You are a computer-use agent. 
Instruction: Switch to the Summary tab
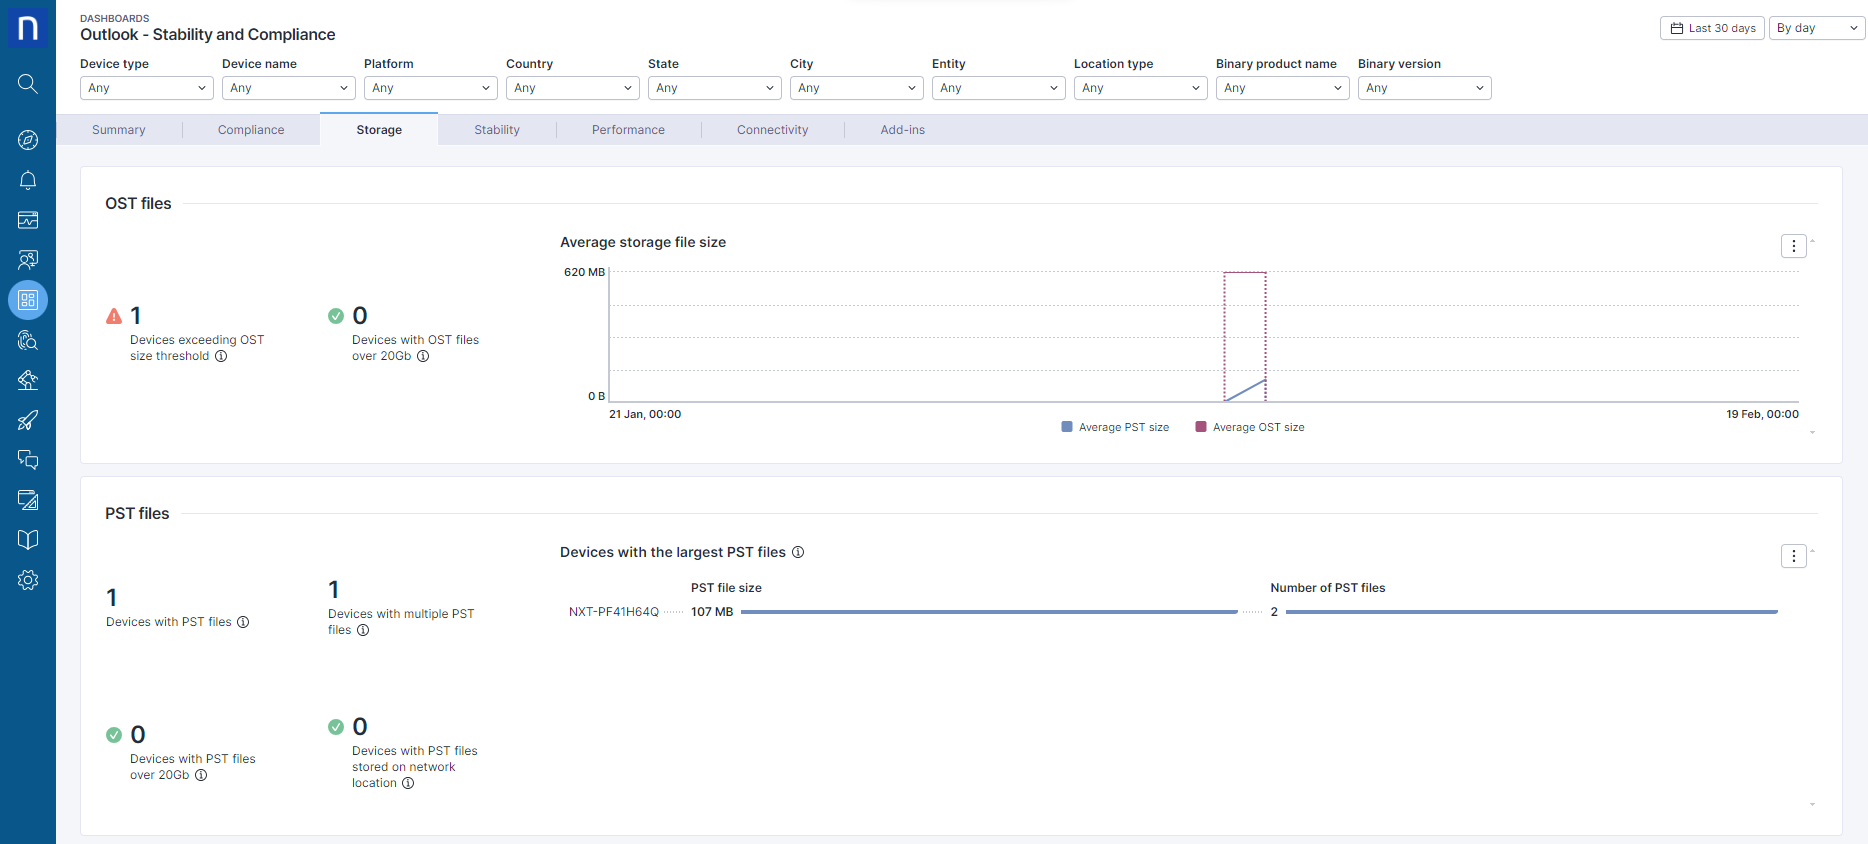coord(119,130)
